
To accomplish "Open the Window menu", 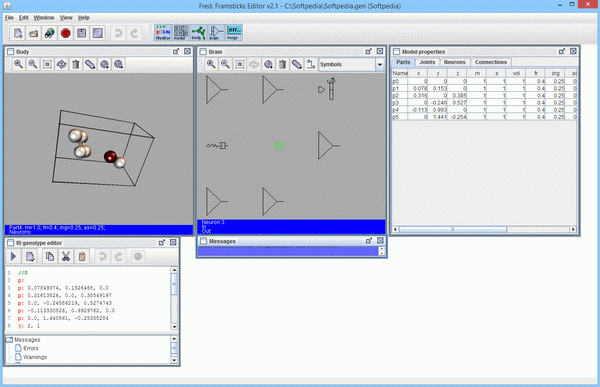I will coord(44,18).
